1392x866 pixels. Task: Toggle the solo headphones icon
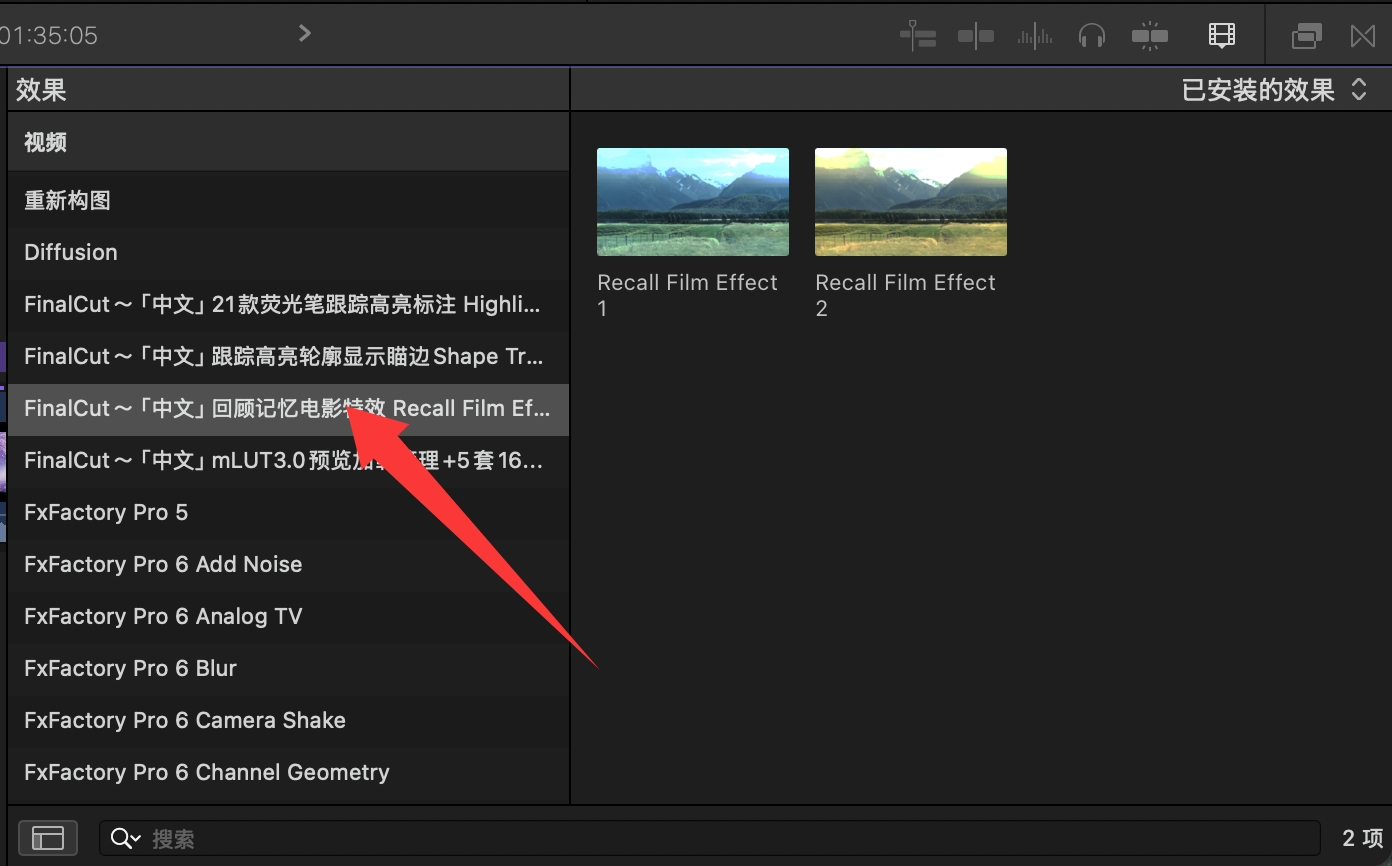[x=1091, y=36]
